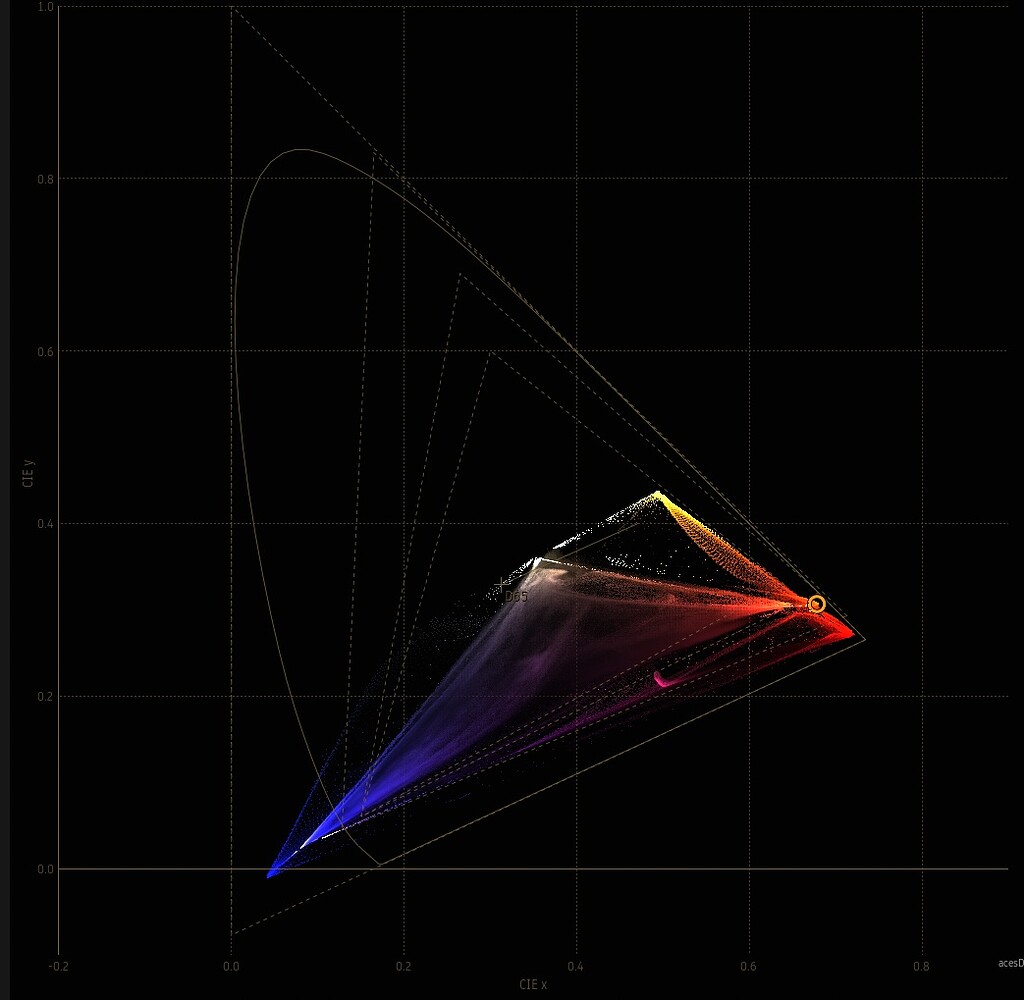The image size is (1024, 1000).
Task: Click the 0.0 tick on the CIE y axis
Action: tap(46, 869)
